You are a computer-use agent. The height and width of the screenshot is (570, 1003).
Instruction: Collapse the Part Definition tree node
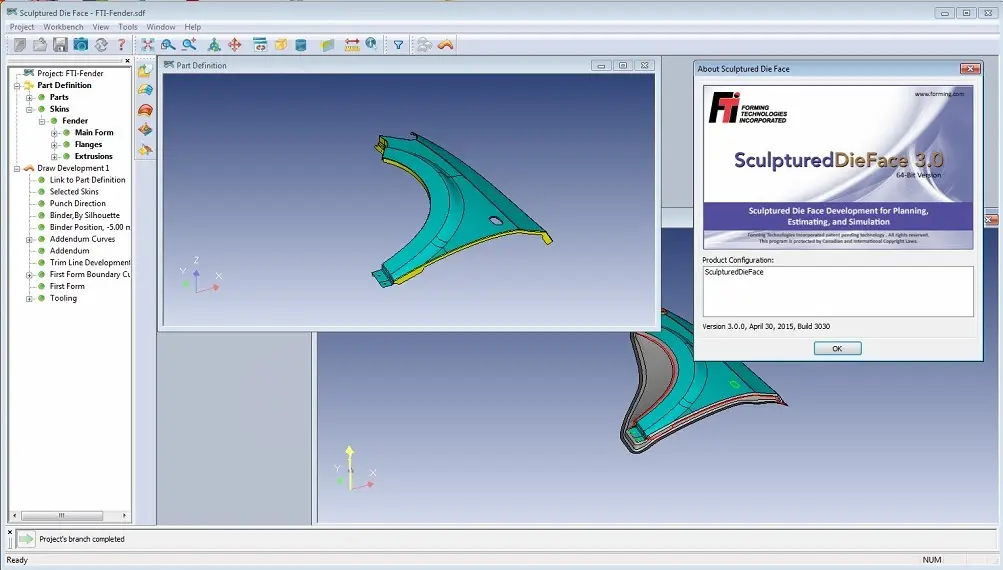tap(17, 85)
